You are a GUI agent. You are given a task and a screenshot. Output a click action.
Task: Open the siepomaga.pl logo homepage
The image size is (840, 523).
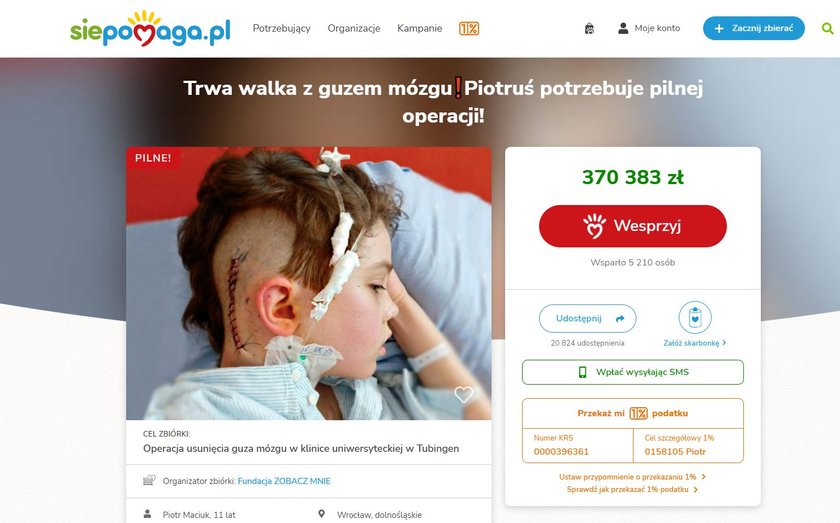[x=151, y=28]
